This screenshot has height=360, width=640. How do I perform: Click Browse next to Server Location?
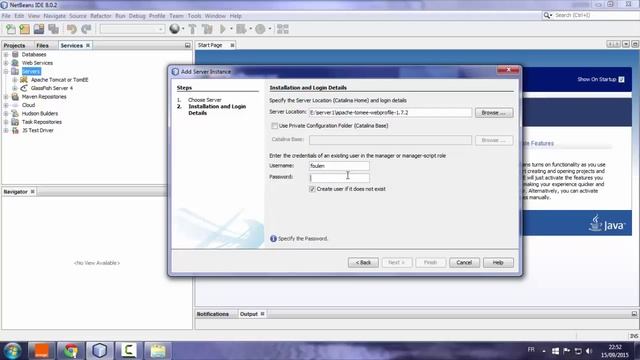494,113
